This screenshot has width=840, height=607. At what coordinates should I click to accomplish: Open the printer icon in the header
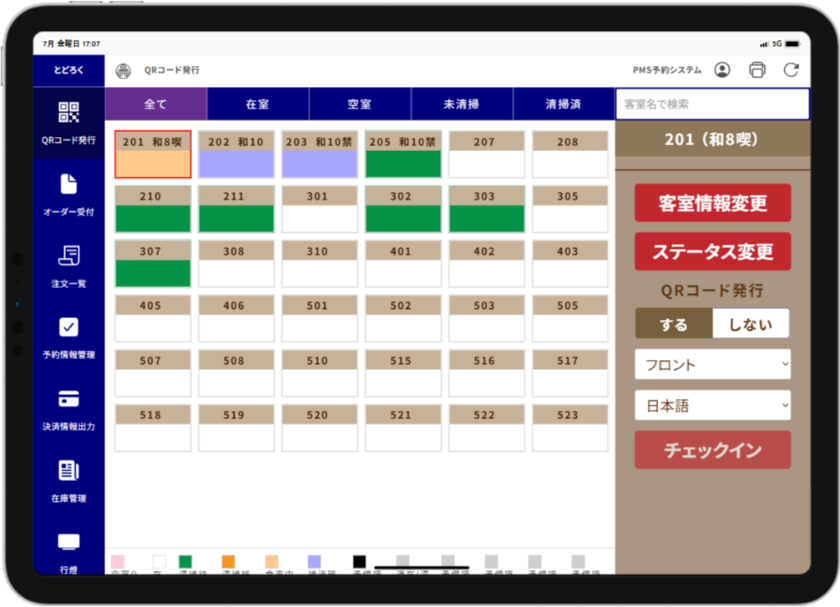[757, 71]
